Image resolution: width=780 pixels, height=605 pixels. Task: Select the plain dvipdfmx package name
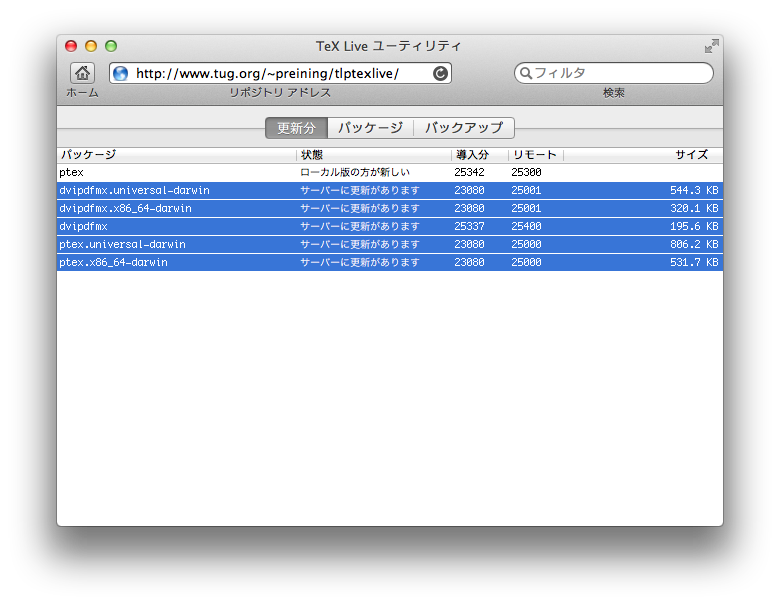(x=83, y=226)
